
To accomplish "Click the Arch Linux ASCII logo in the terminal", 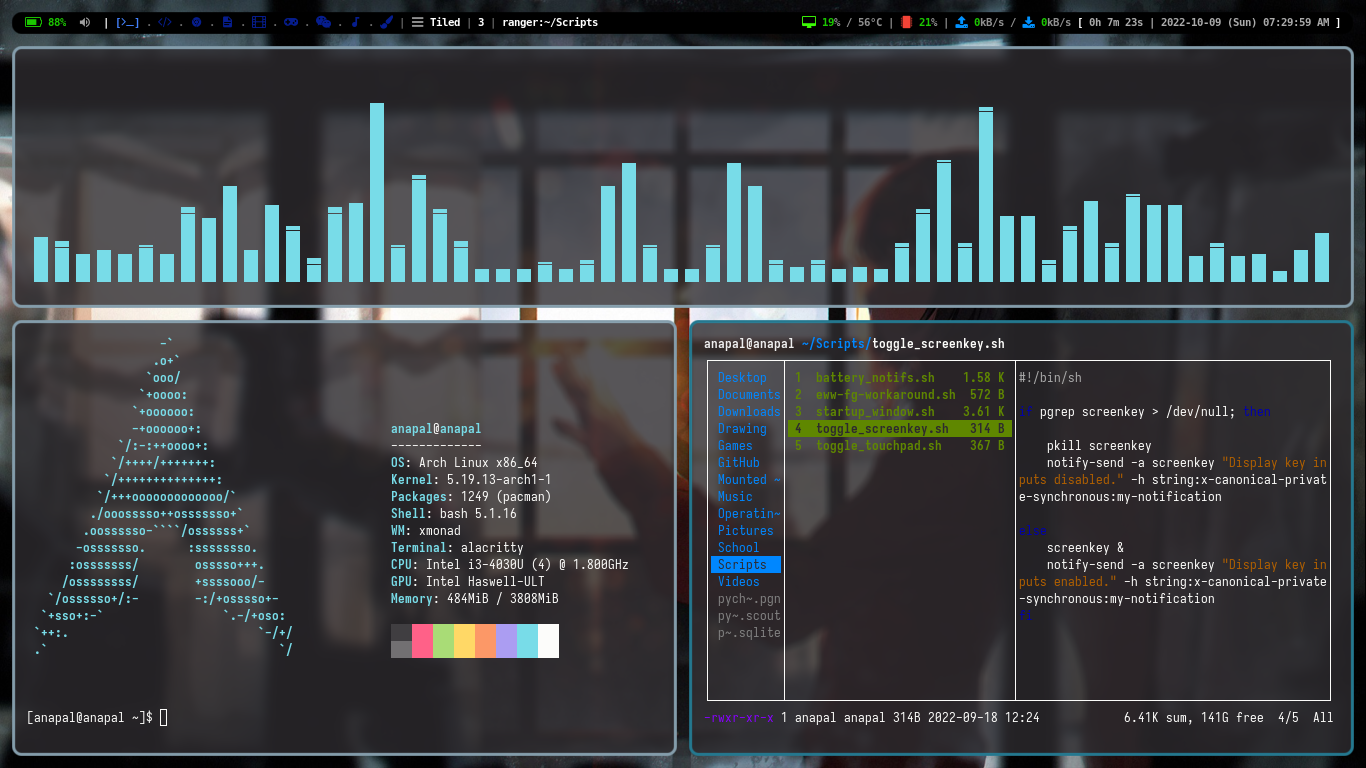I will point(163,497).
